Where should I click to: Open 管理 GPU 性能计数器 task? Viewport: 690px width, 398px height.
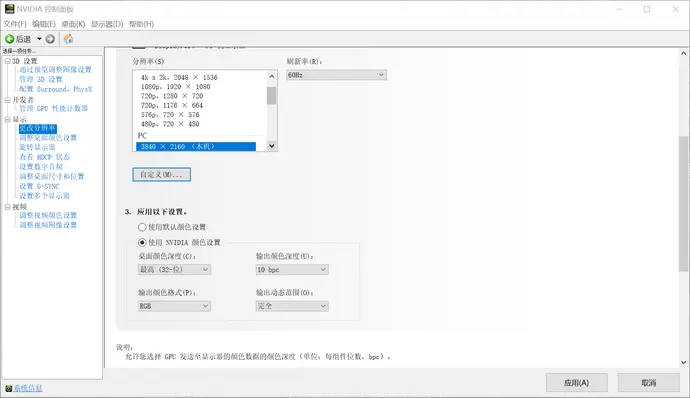53,108
